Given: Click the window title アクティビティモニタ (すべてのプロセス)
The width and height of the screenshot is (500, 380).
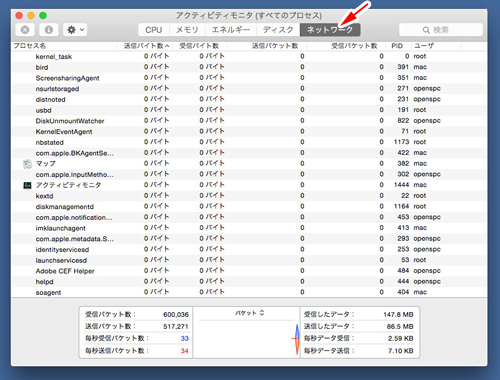Looking at the screenshot, I should pyautogui.click(x=249, y=15).
